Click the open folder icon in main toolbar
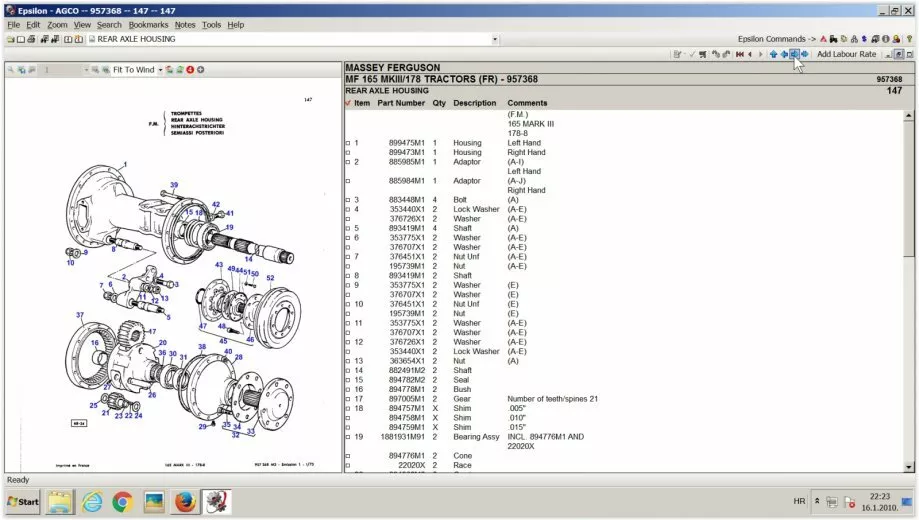The image size is (919, 520). [x=11, y=39]
